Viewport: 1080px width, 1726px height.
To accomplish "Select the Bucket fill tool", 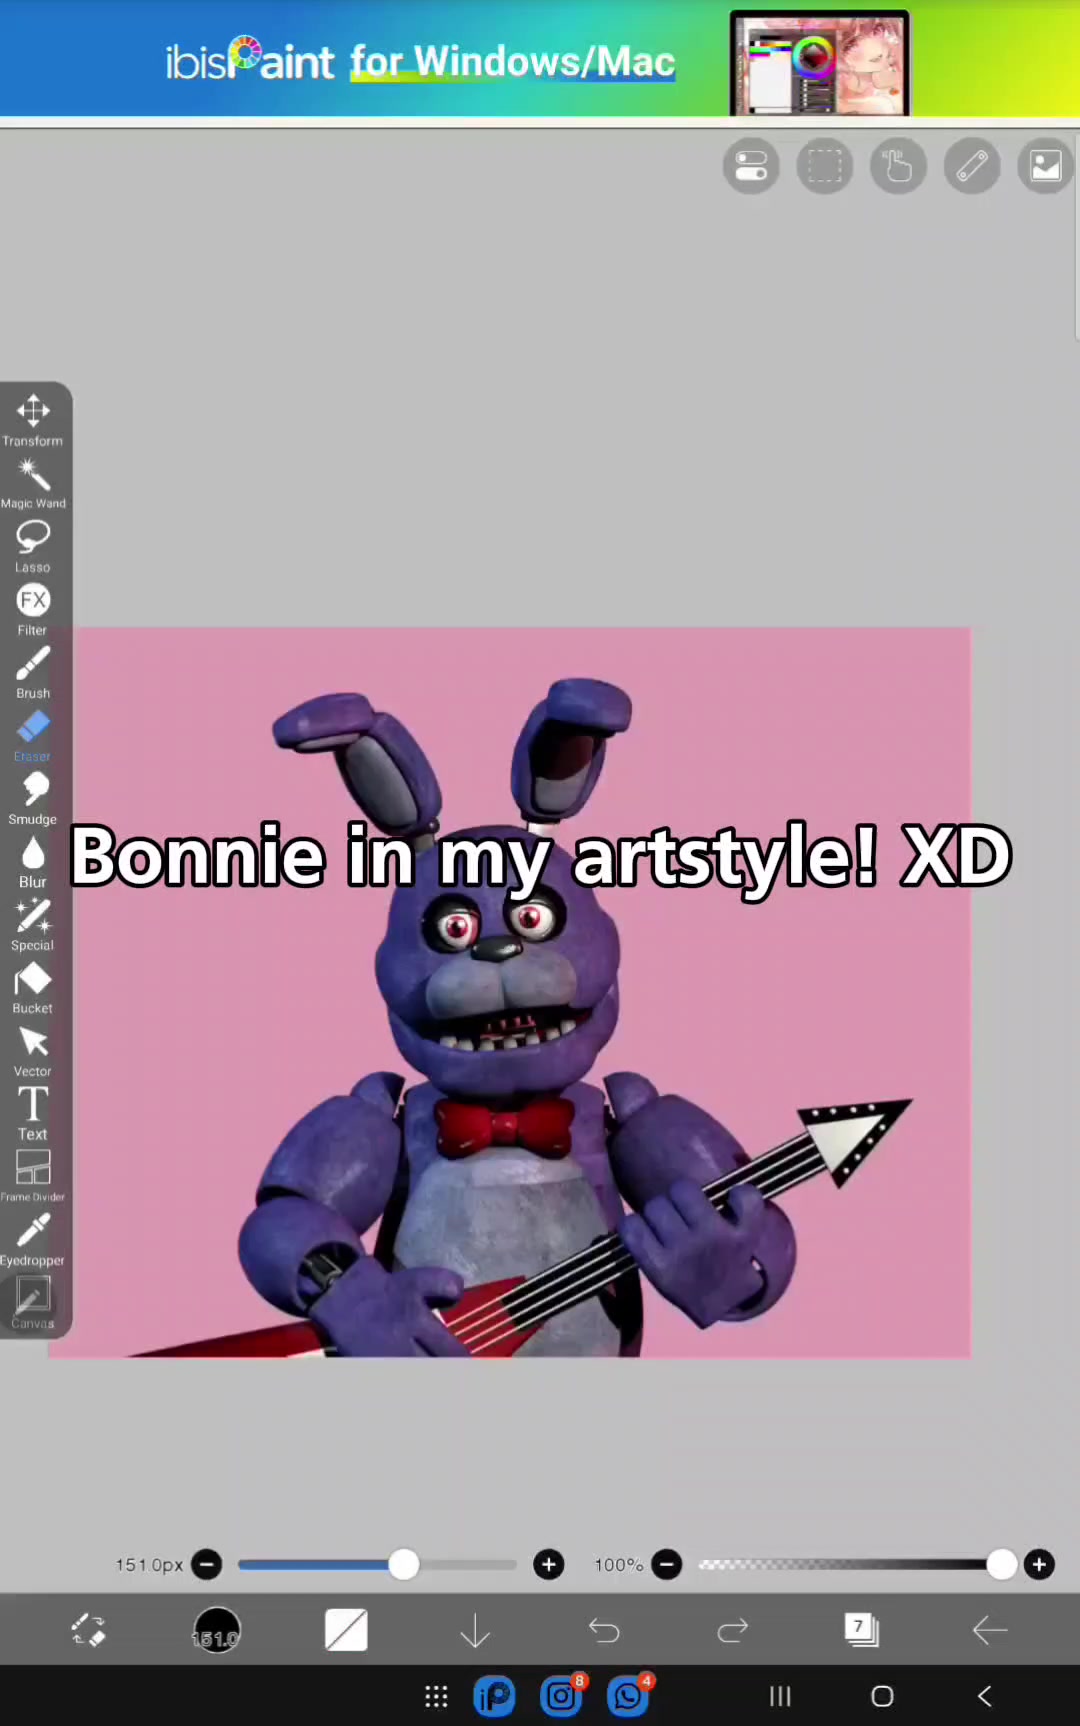I will [33, 987].
